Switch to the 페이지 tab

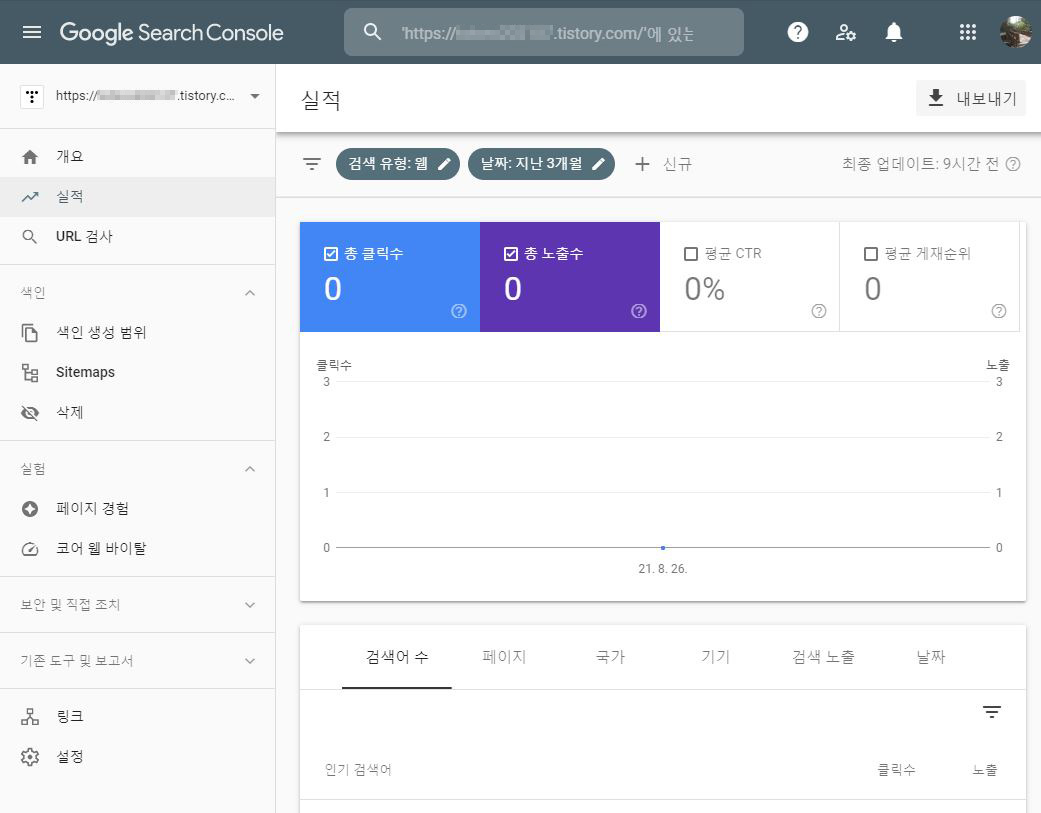504,657
